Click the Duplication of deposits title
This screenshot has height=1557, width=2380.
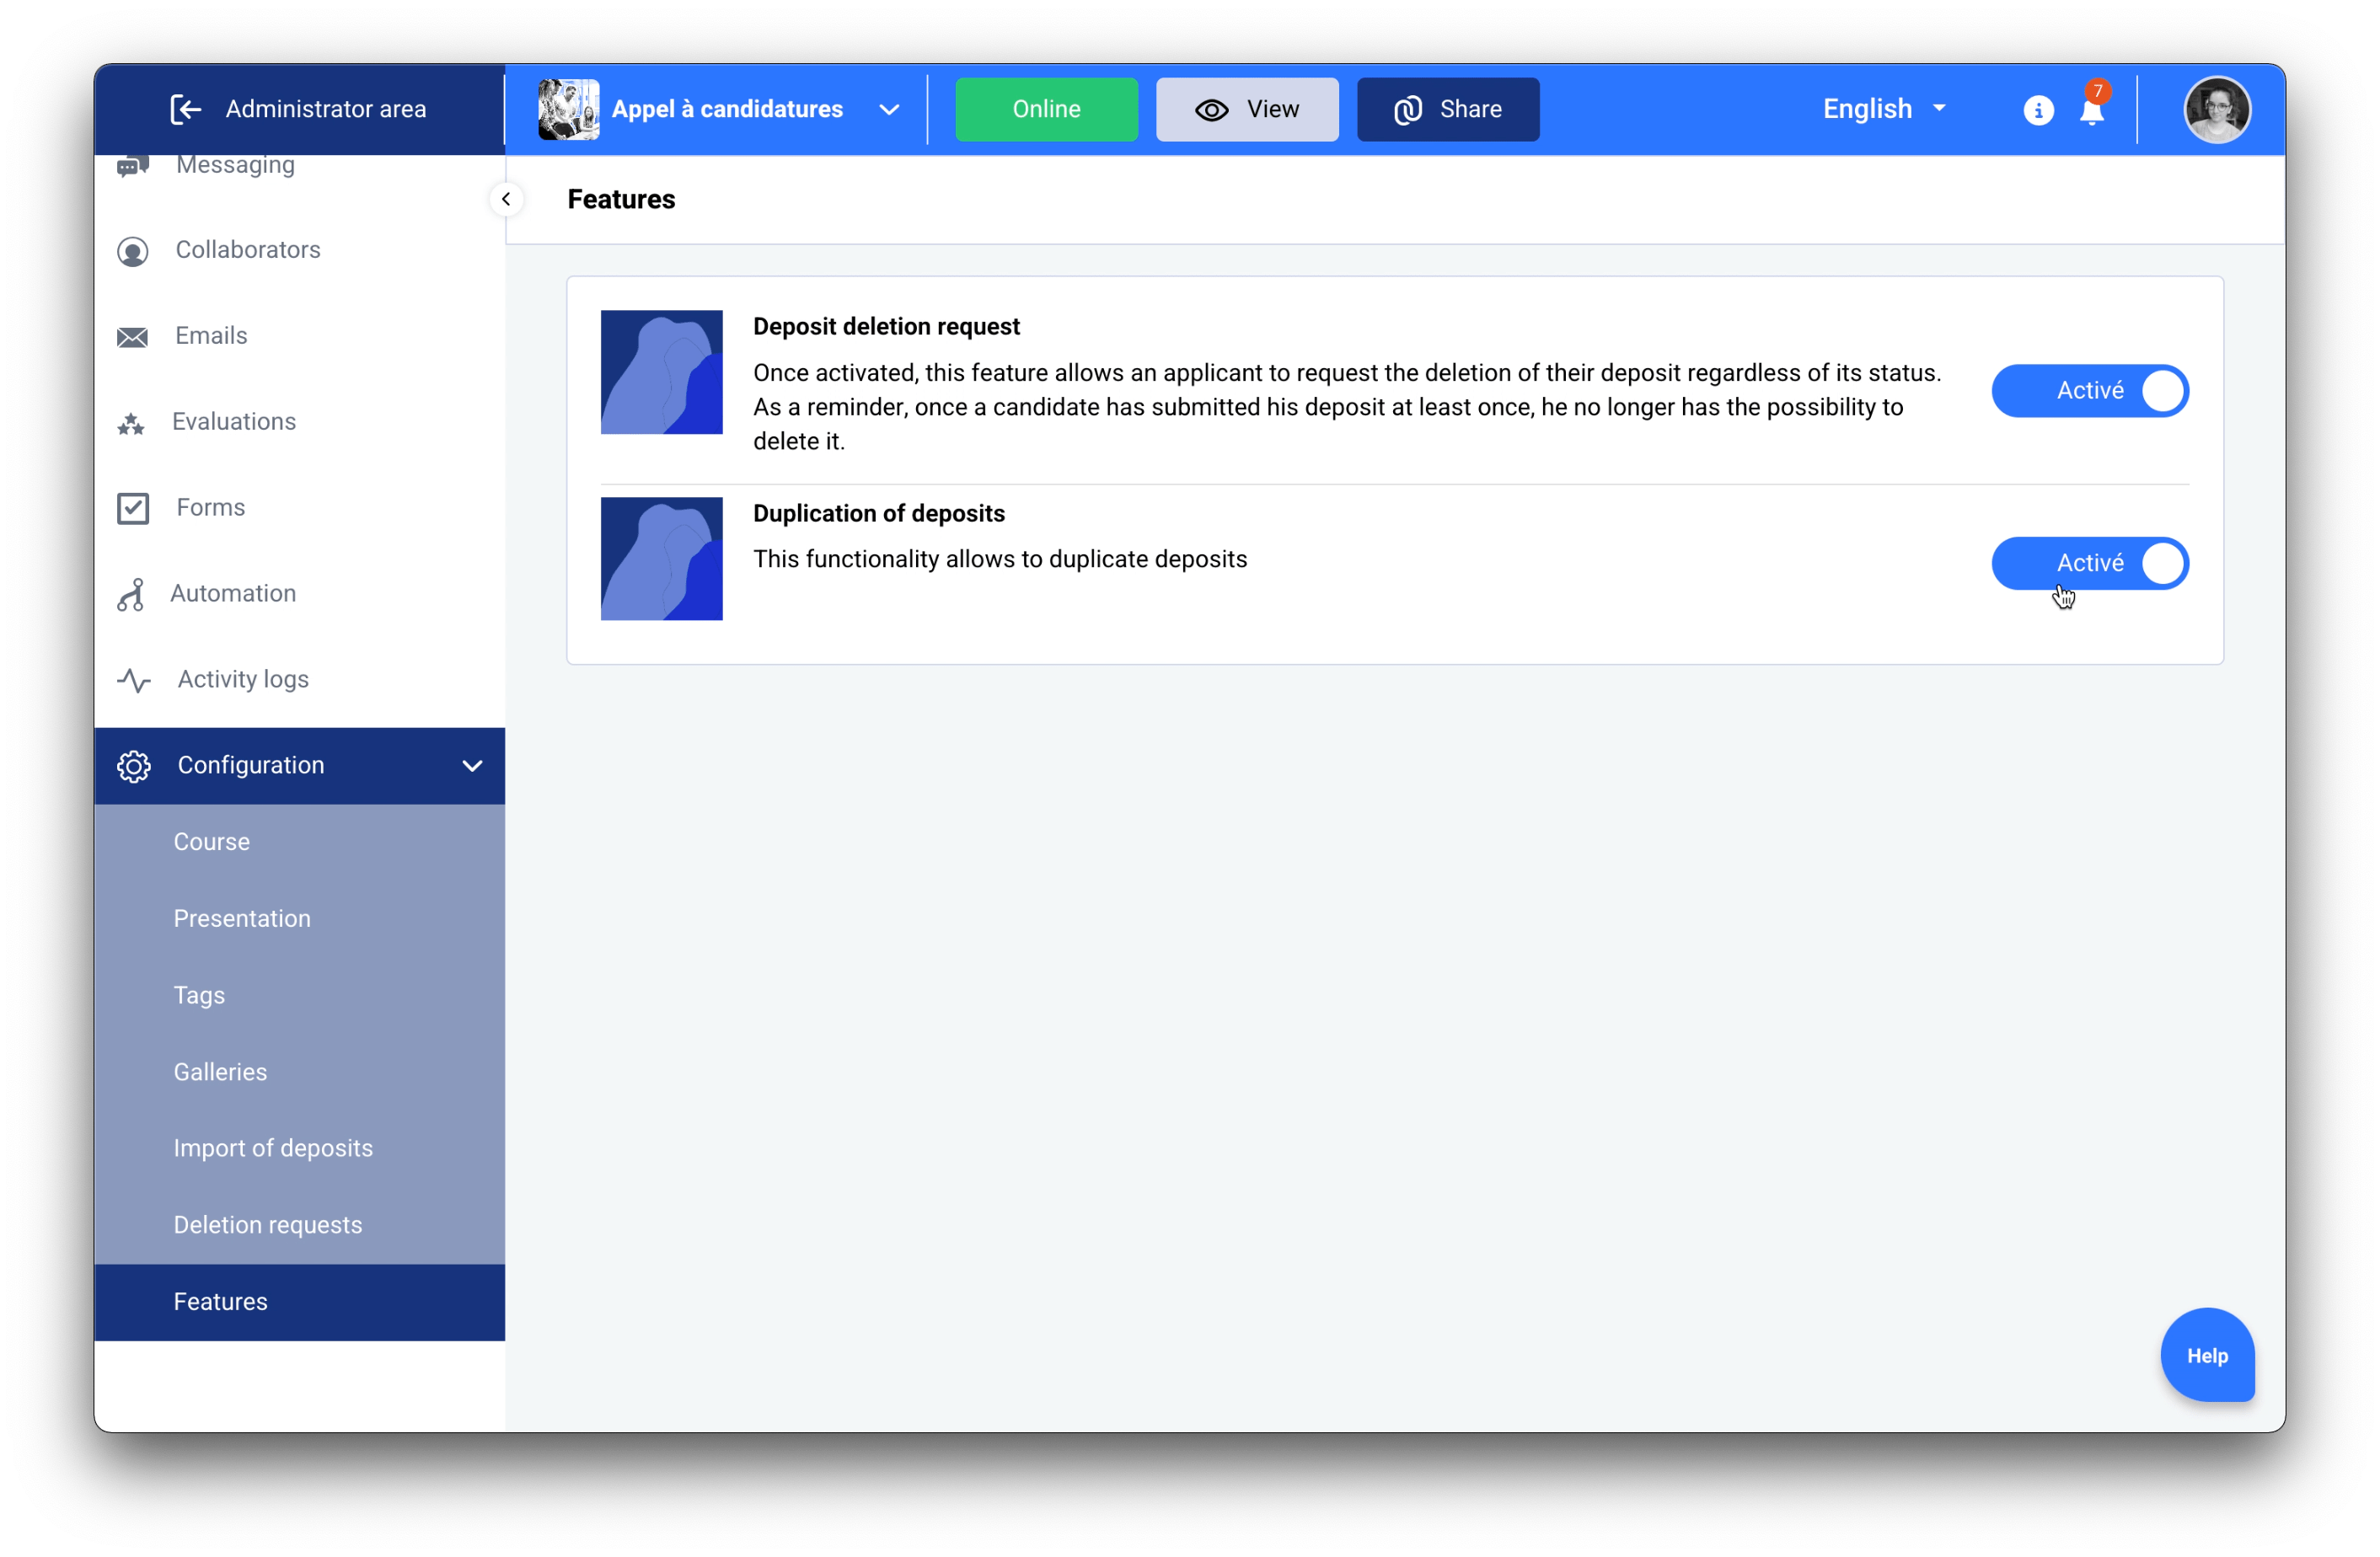pyautogui.click(x=879, y=514)
